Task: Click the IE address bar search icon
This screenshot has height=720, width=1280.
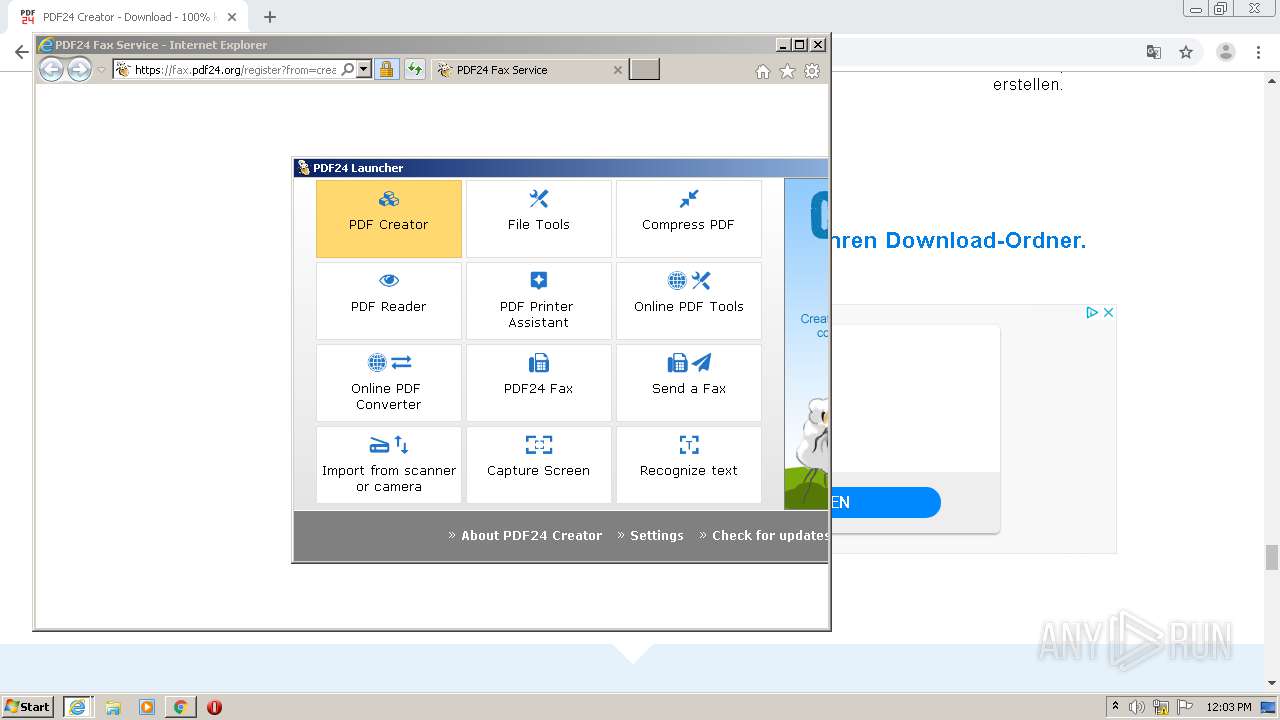Action: [x=347, y=70]
